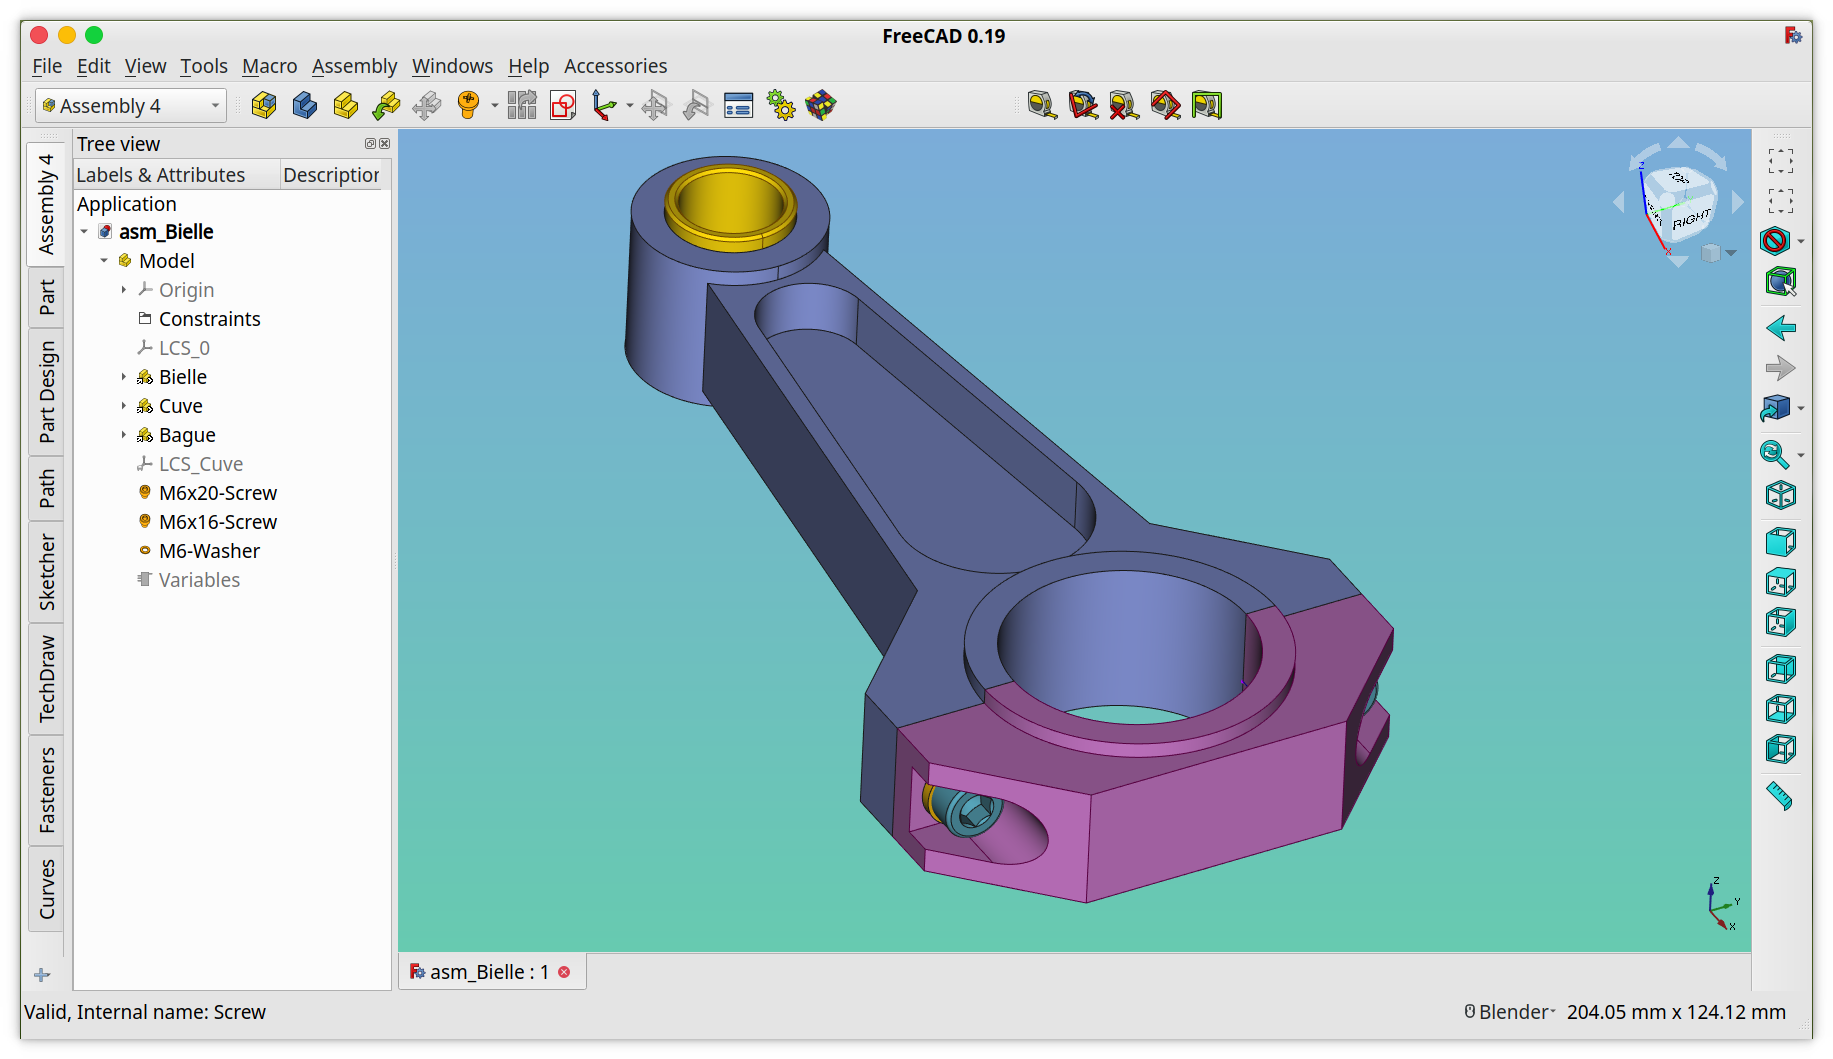Screen dimensions: 1833x1059
Task: Click the green-framed tape measure icon
Action: 1207,105
